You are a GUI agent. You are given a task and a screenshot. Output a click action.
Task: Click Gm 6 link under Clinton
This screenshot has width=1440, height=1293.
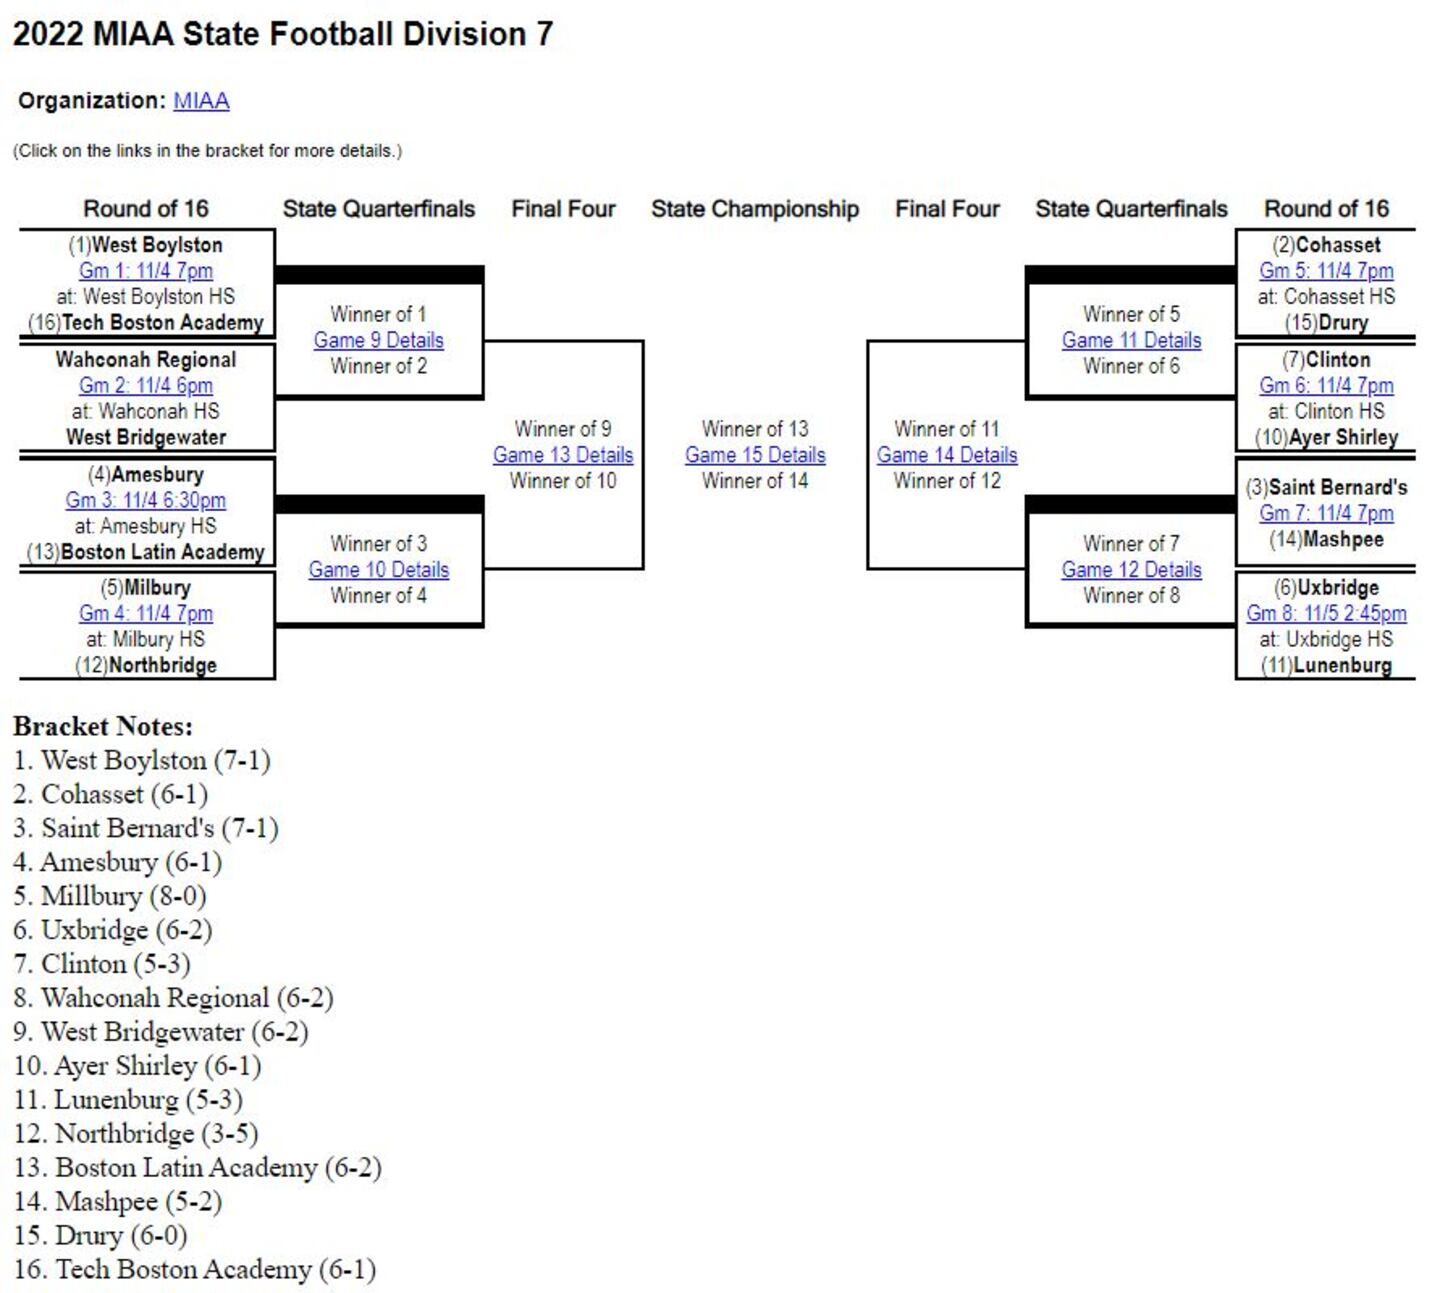pos(1326,386)
